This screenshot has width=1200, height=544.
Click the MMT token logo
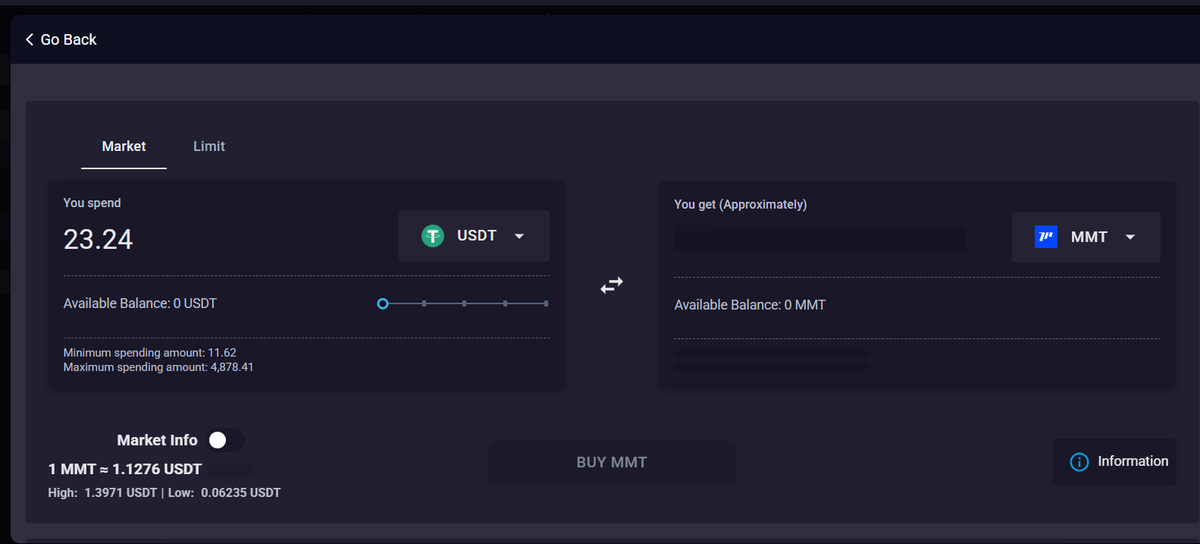pyautogui.click(x=1046, y=237)
